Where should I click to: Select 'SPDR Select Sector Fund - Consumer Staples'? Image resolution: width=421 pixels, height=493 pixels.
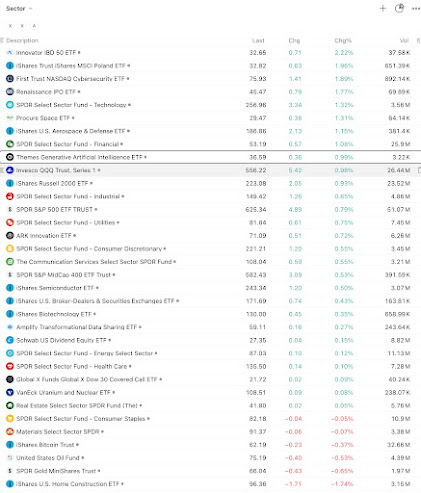click(x=81, y=419)
